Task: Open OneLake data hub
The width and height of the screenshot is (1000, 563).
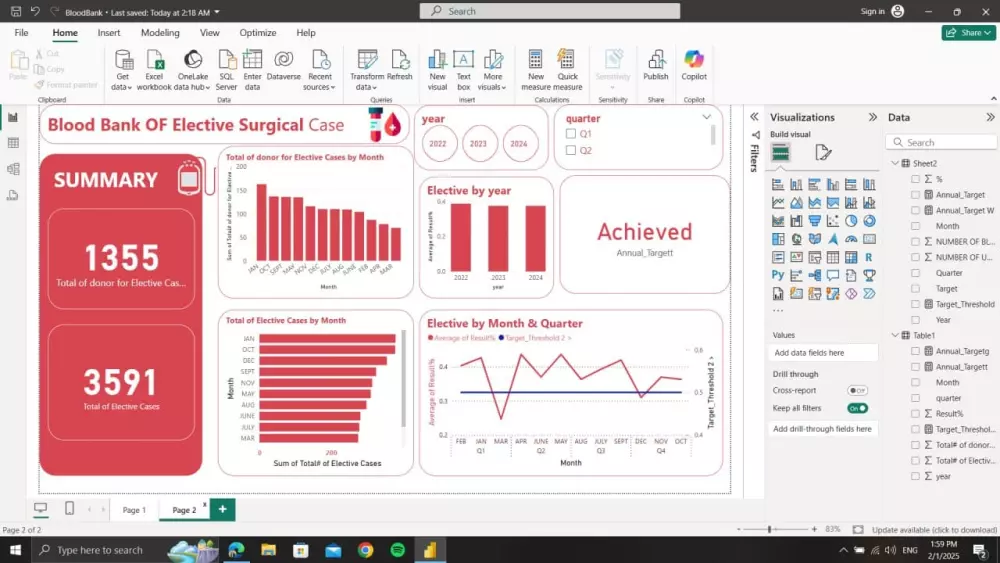Action: (193, 69)
